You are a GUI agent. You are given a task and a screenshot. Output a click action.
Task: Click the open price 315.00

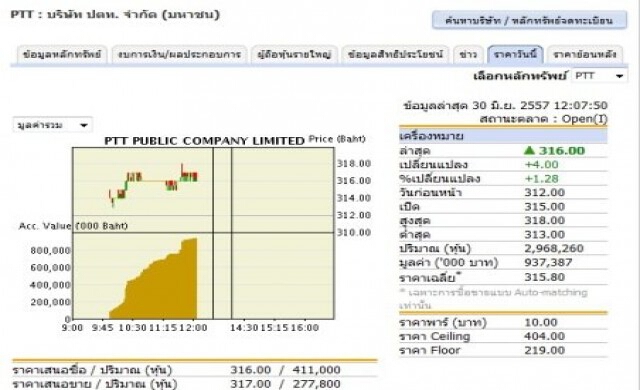[x=544, y=206]
